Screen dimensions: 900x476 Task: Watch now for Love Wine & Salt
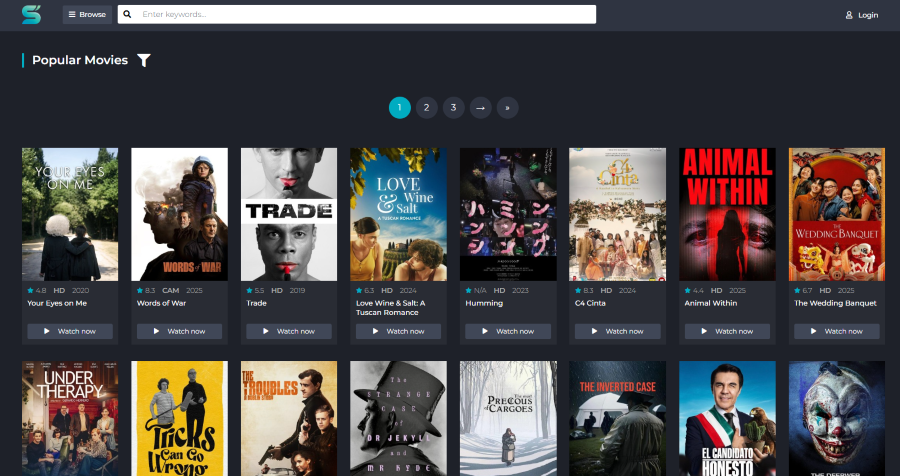(398, 331)
